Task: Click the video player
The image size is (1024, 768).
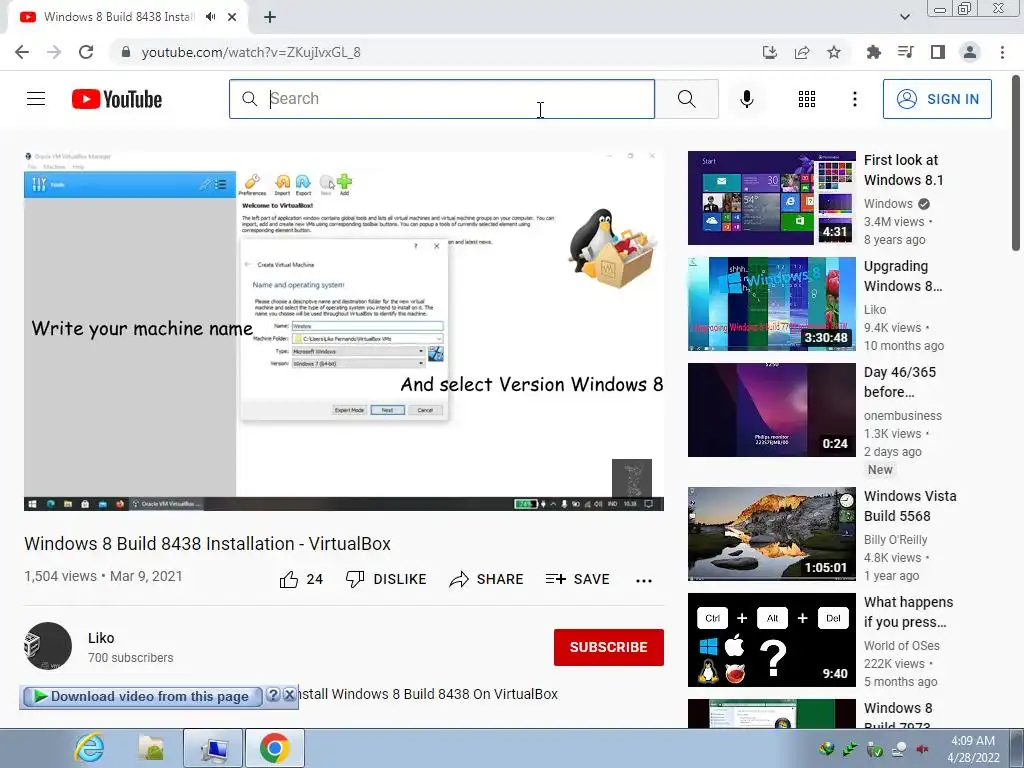Action: click(344, 330)
